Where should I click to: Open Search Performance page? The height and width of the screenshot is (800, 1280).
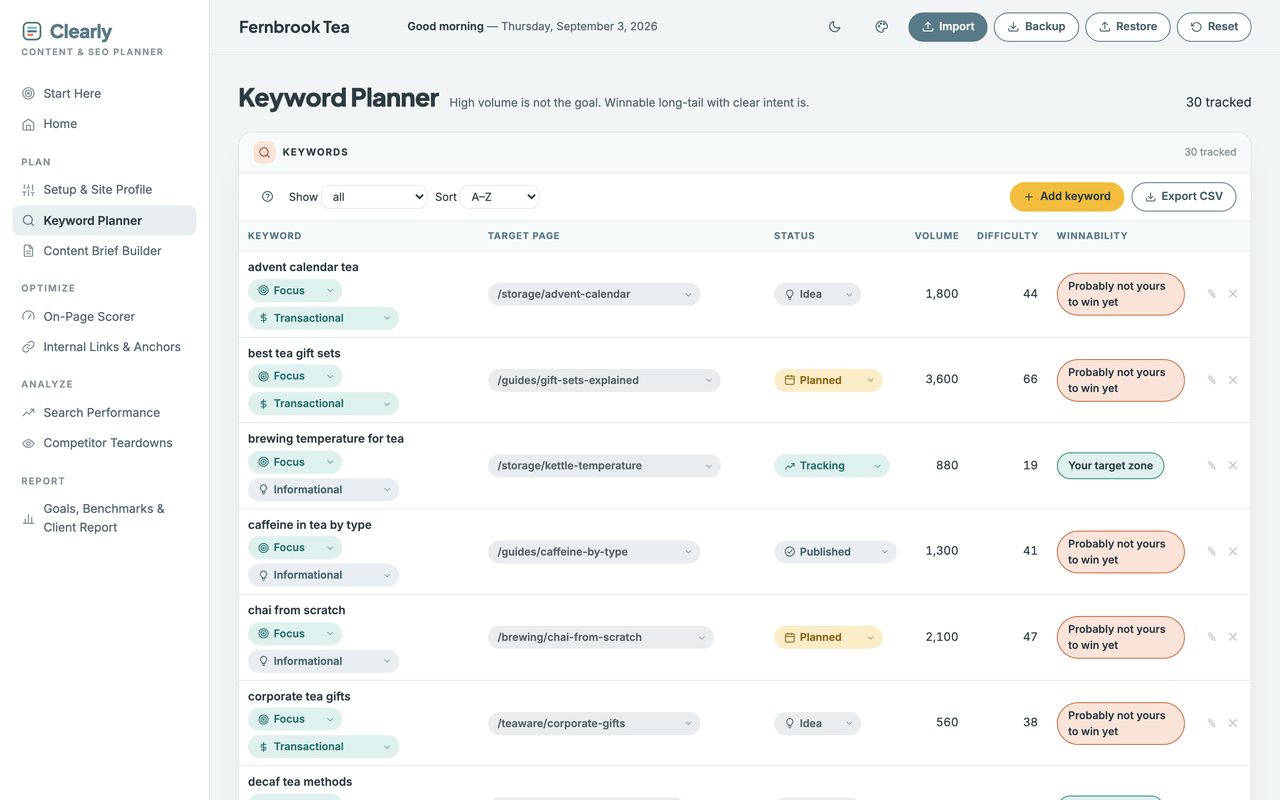pyautogui.click(x=104, y=412)
